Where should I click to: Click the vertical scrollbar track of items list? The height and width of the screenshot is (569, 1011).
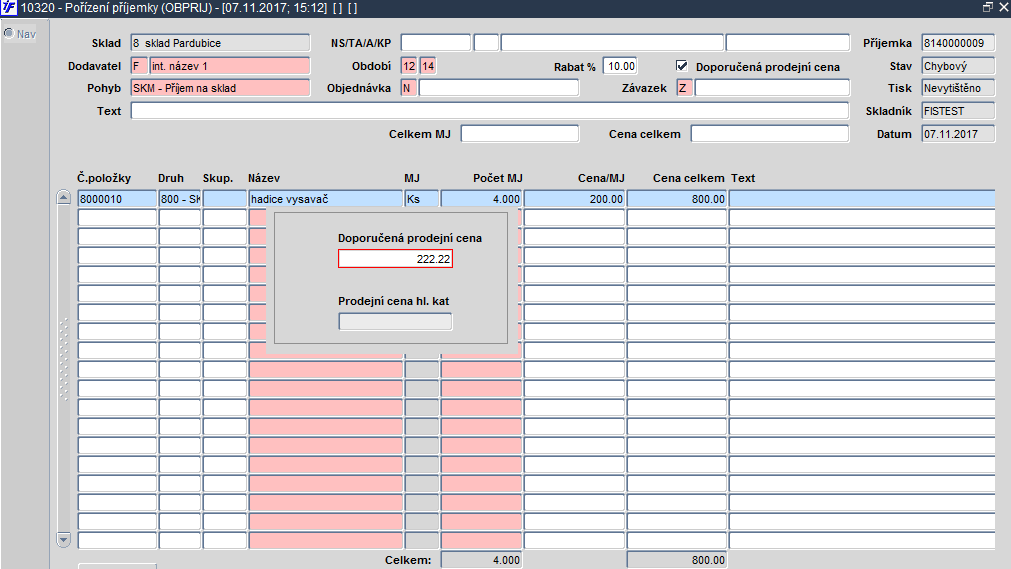[x=63, y=368]
